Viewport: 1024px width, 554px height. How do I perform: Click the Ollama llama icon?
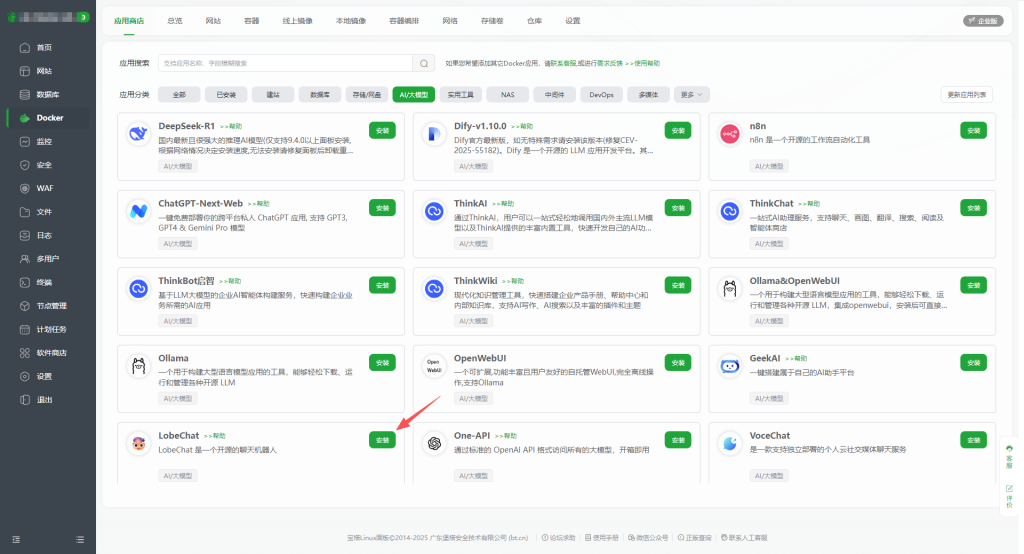138,366
